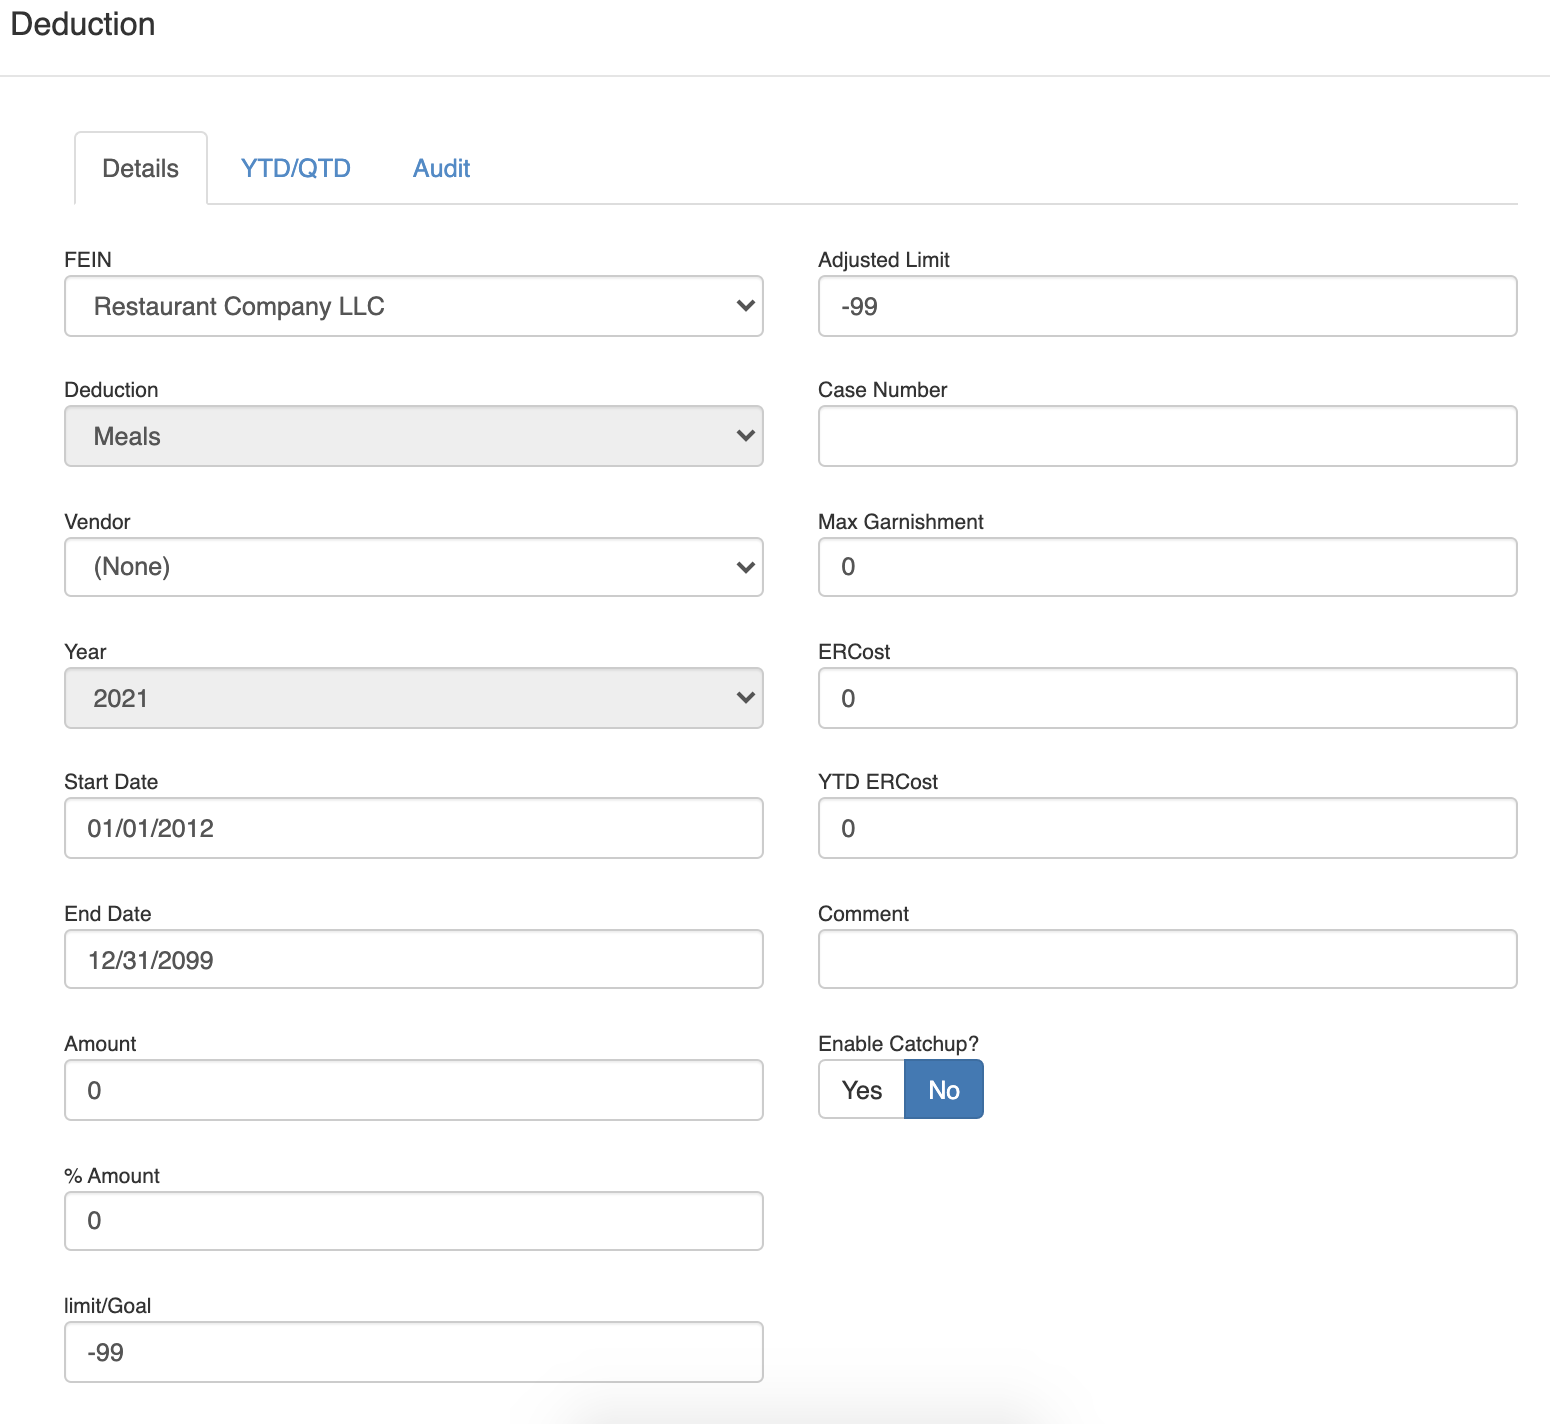Select the % Amount input
1550x1424 pixels.
pyautogui.click(x=413, y=1220)
